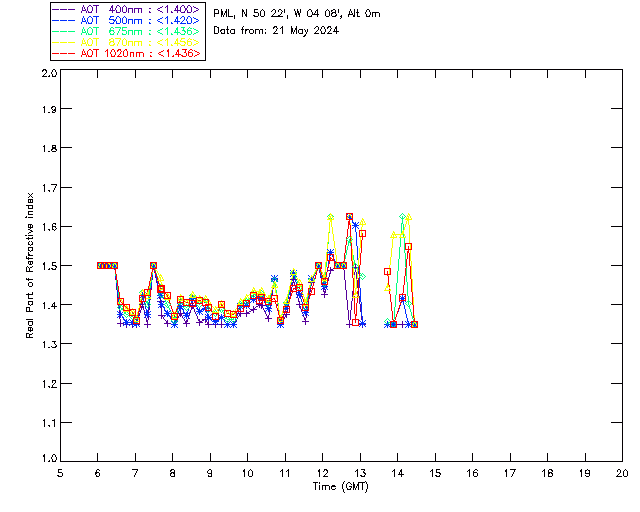Click the mean value <1.400> in legend

178,9
